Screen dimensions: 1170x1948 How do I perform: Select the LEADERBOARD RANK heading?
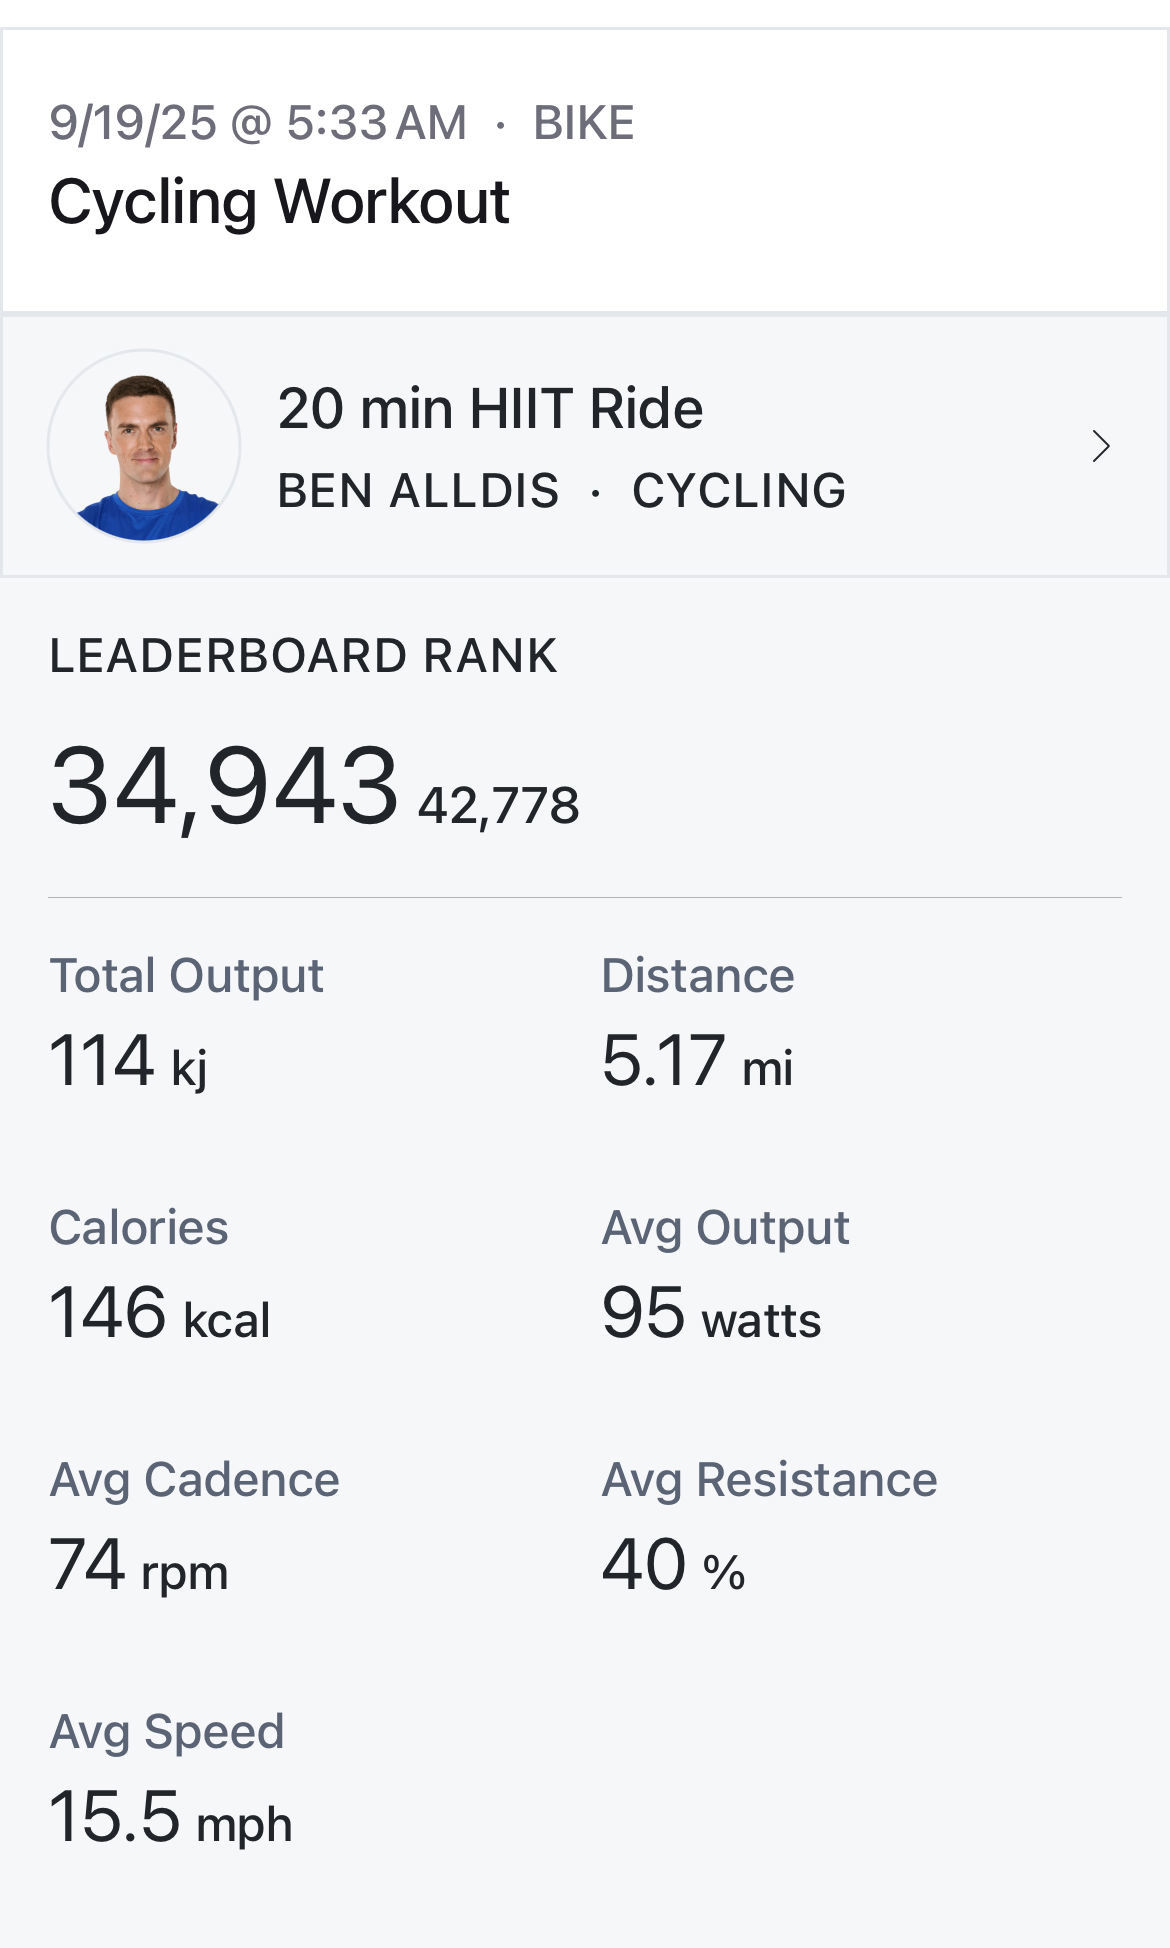pyautogui.click(x=303, y=656)
